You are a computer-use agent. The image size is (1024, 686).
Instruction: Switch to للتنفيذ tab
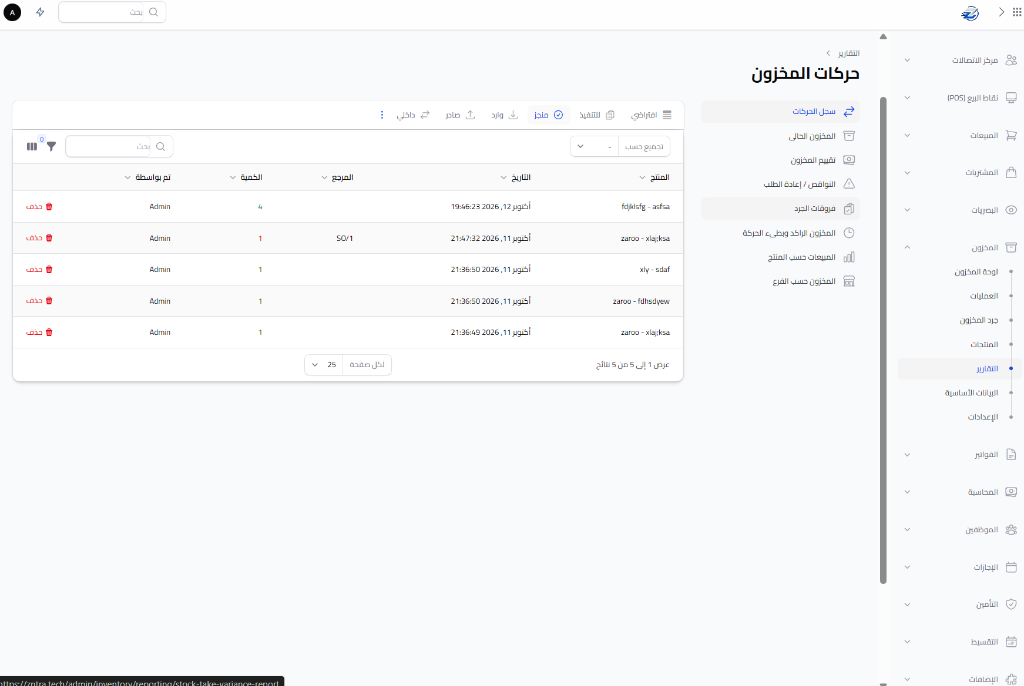point(597,115)
